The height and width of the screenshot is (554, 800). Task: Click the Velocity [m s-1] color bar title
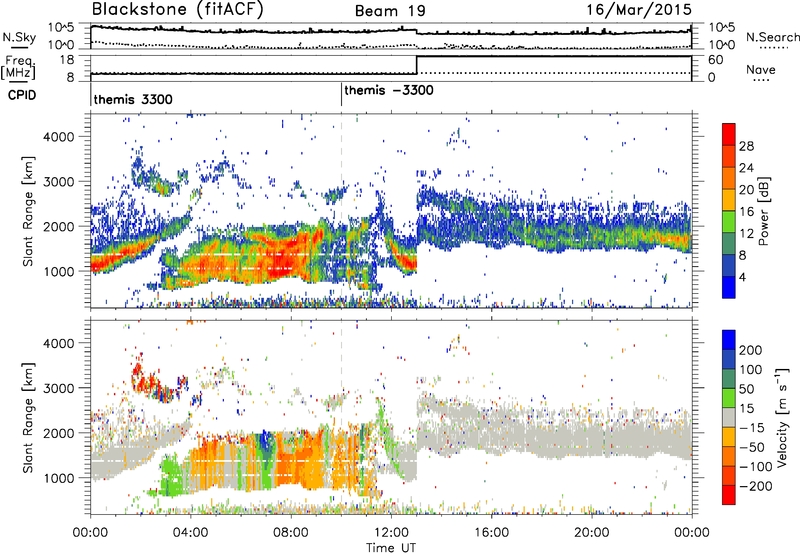point(783,417)
